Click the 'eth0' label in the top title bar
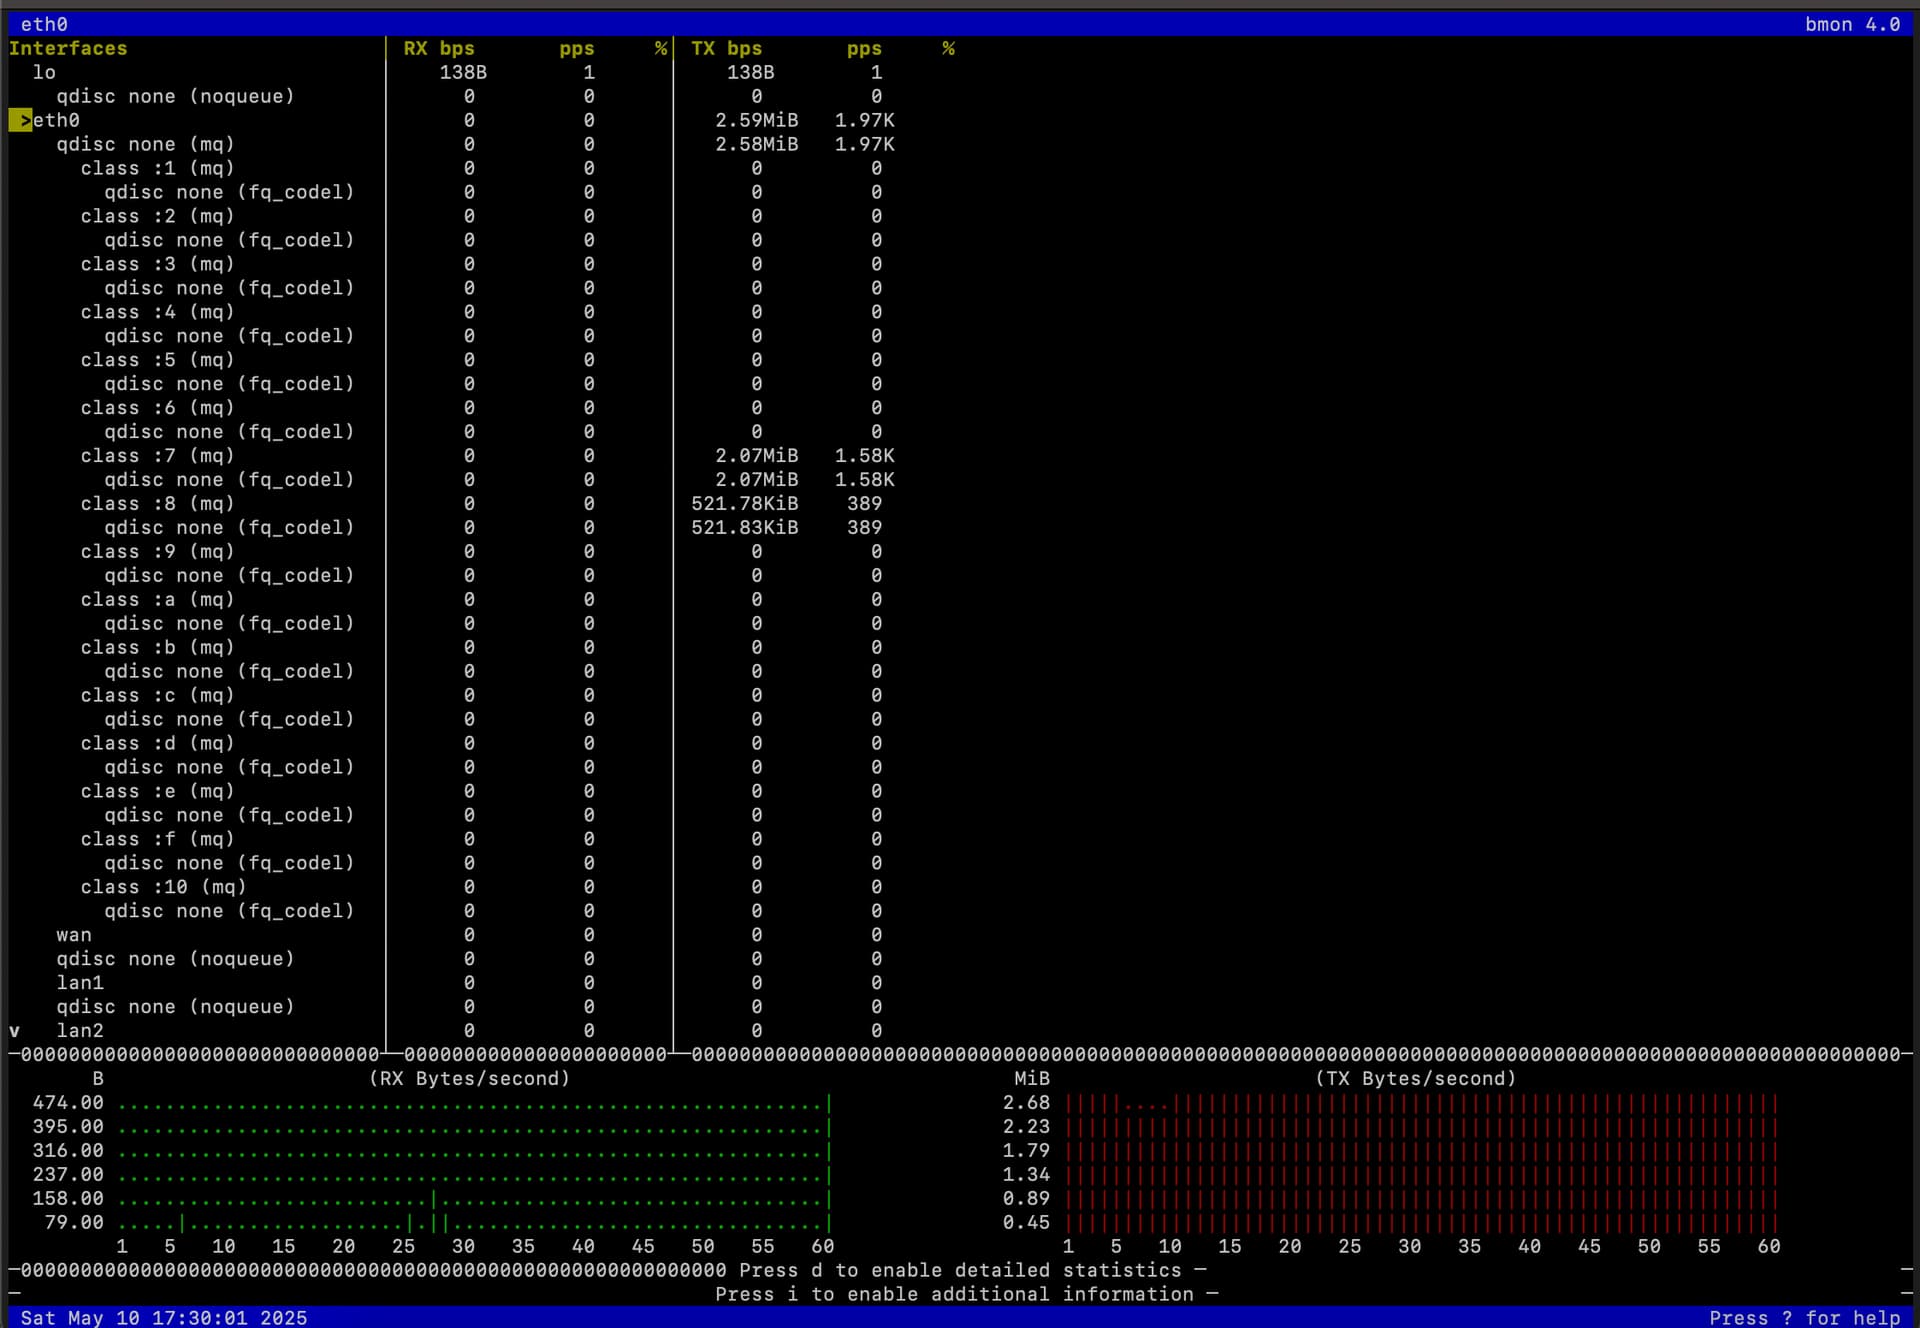Image resolution: width=1920 pixels, height=1328 pixels. click(x=44, y=24)
